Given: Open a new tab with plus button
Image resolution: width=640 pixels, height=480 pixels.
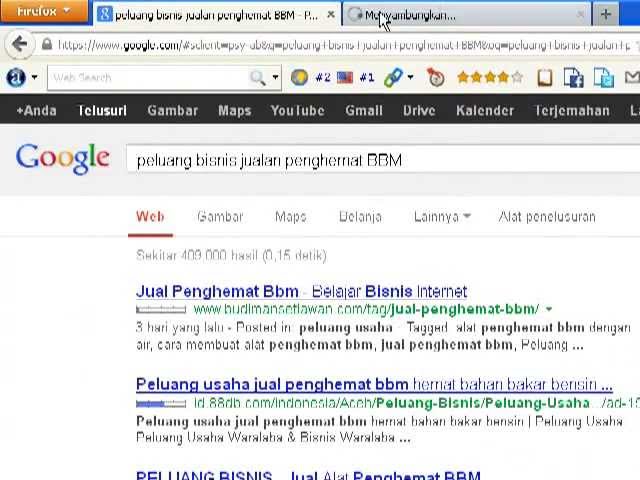Looking at the screenshot, I should pos(605,14).
